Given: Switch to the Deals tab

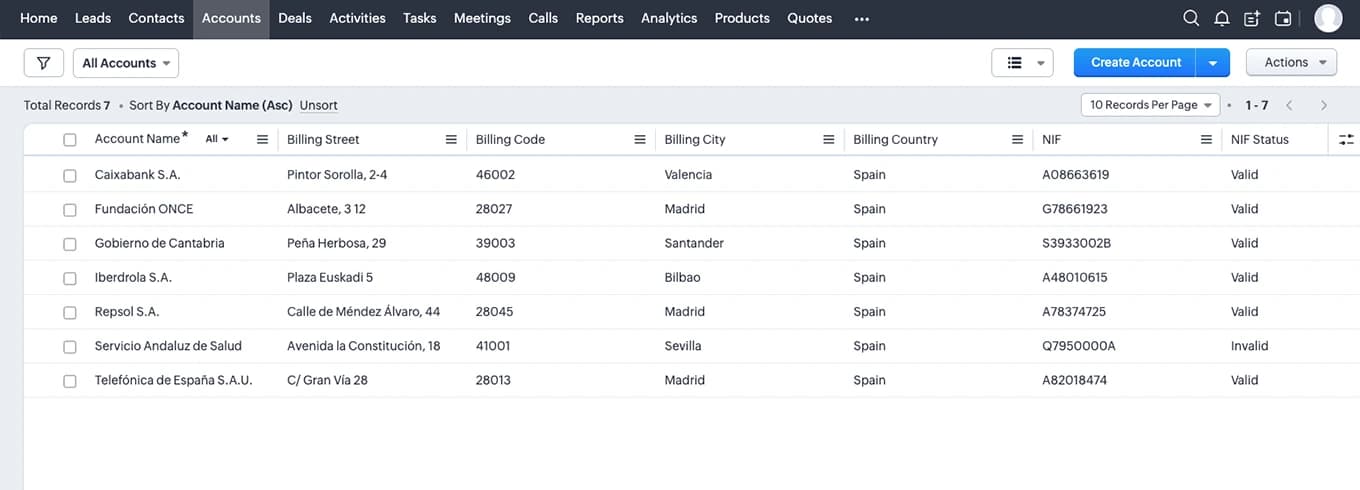Looking at the screenshot, I should pyautogui.click(x=295, y=18).
